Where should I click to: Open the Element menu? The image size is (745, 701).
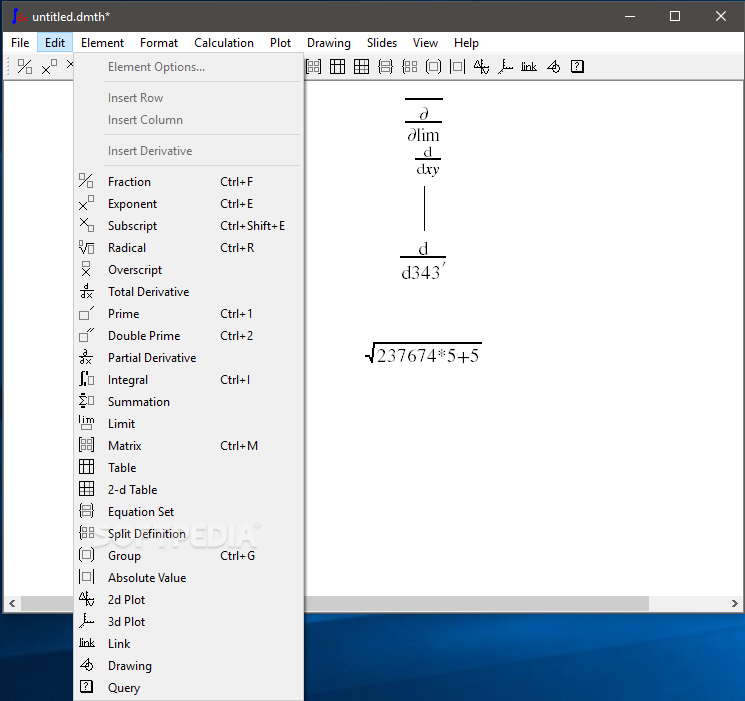coord(102,43)
